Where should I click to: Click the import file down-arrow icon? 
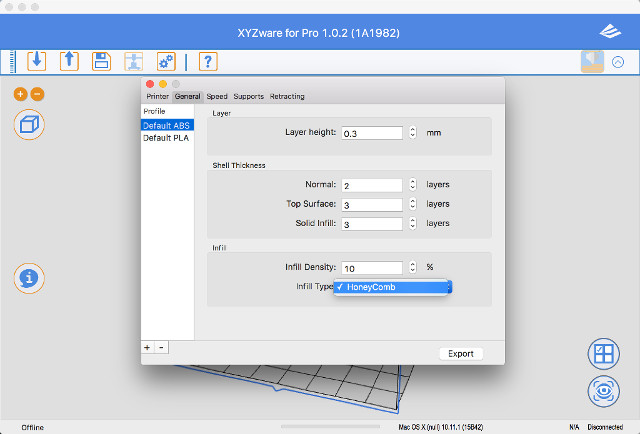37,61
